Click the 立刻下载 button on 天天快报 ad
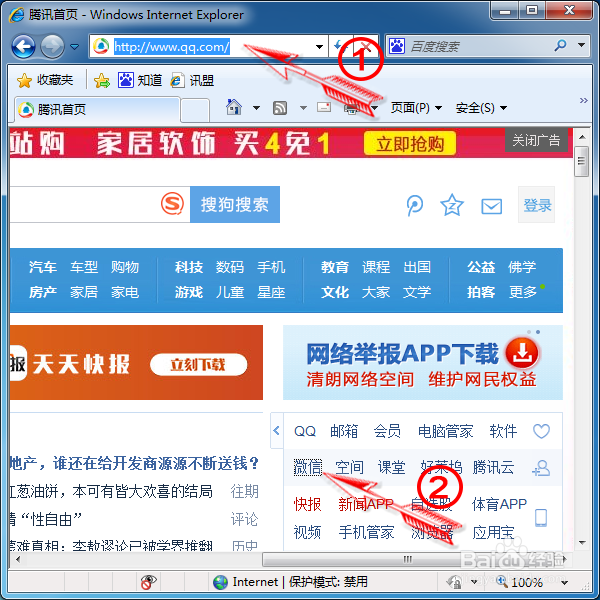This screenshot has width=600, height=600. pos(198,365)
